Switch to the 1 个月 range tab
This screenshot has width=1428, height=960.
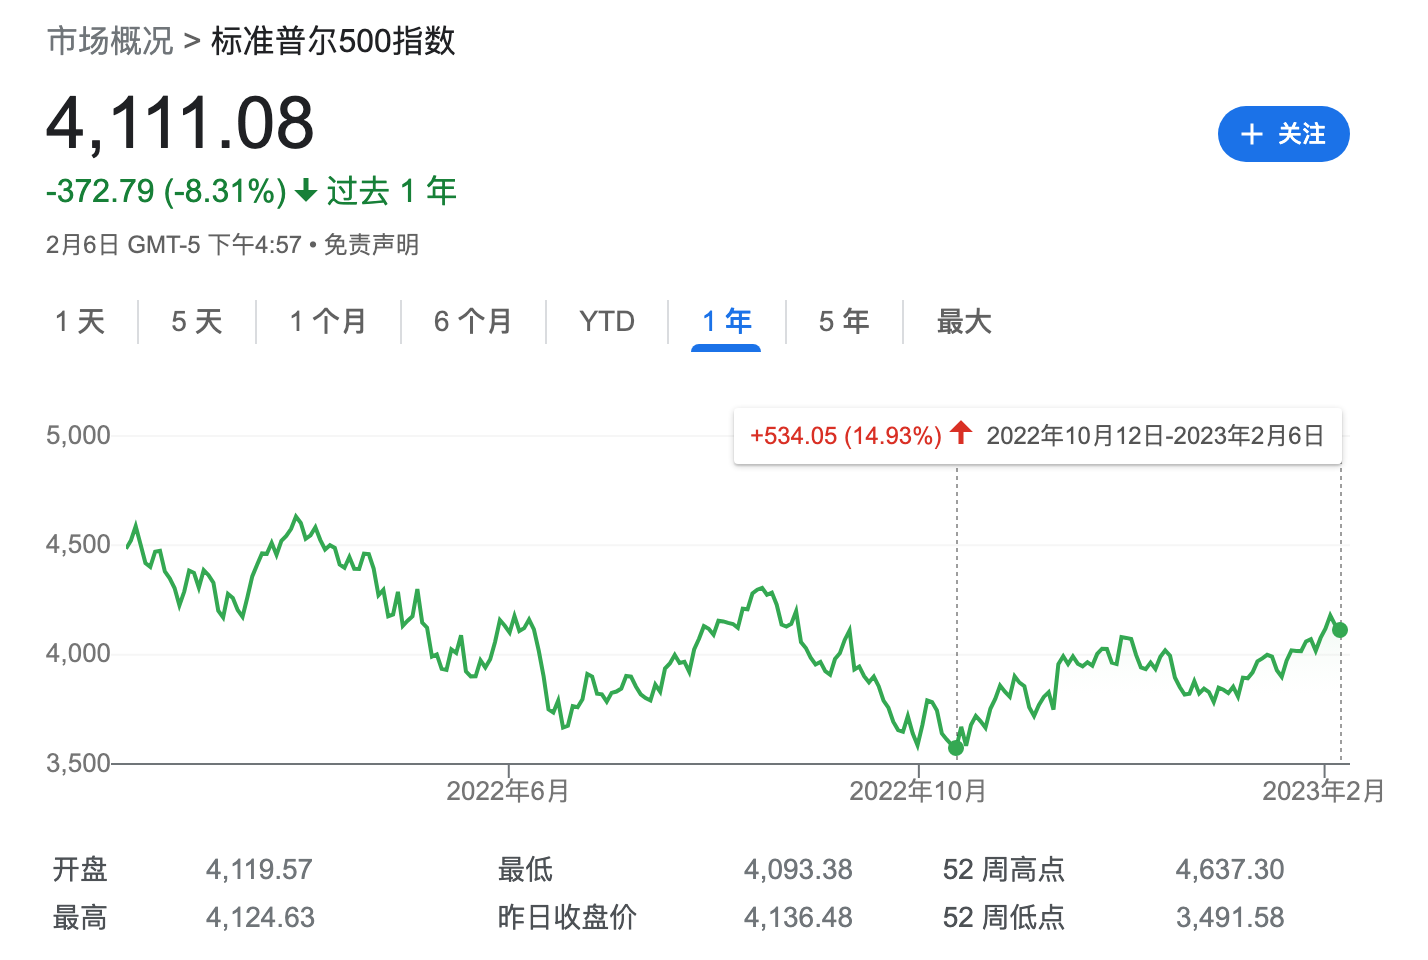[x=328, y=321]
